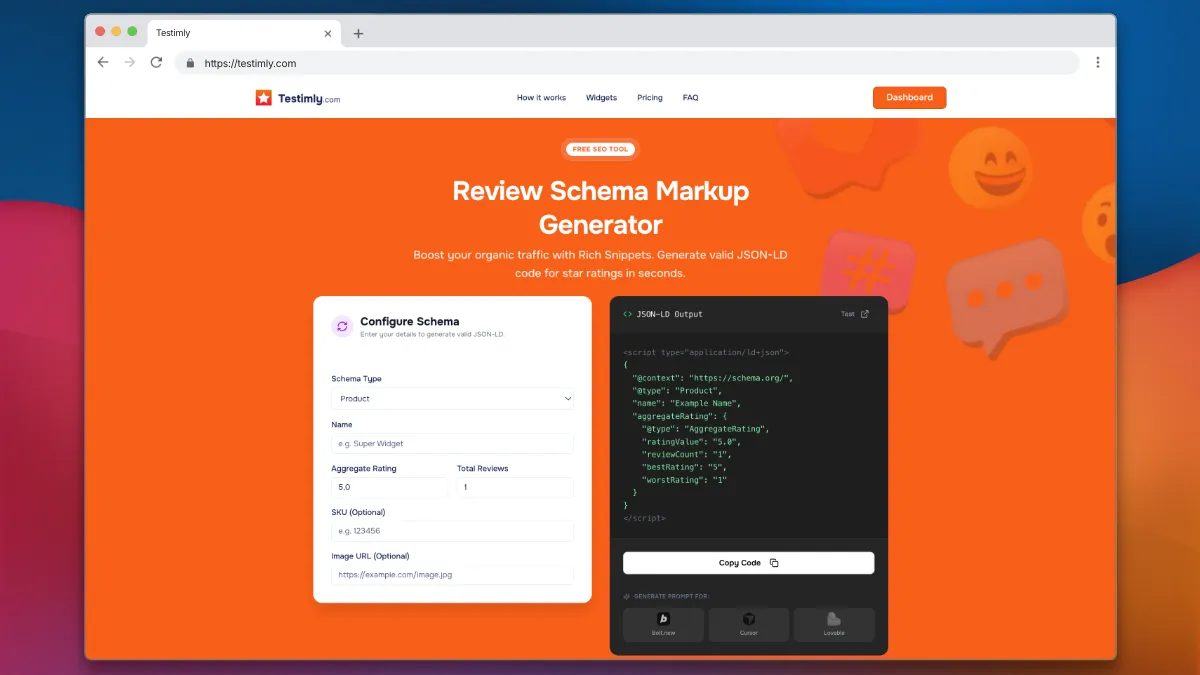1200x675 pixels.
Task: Open the How it works menu item
Action: tap(541, 98)
